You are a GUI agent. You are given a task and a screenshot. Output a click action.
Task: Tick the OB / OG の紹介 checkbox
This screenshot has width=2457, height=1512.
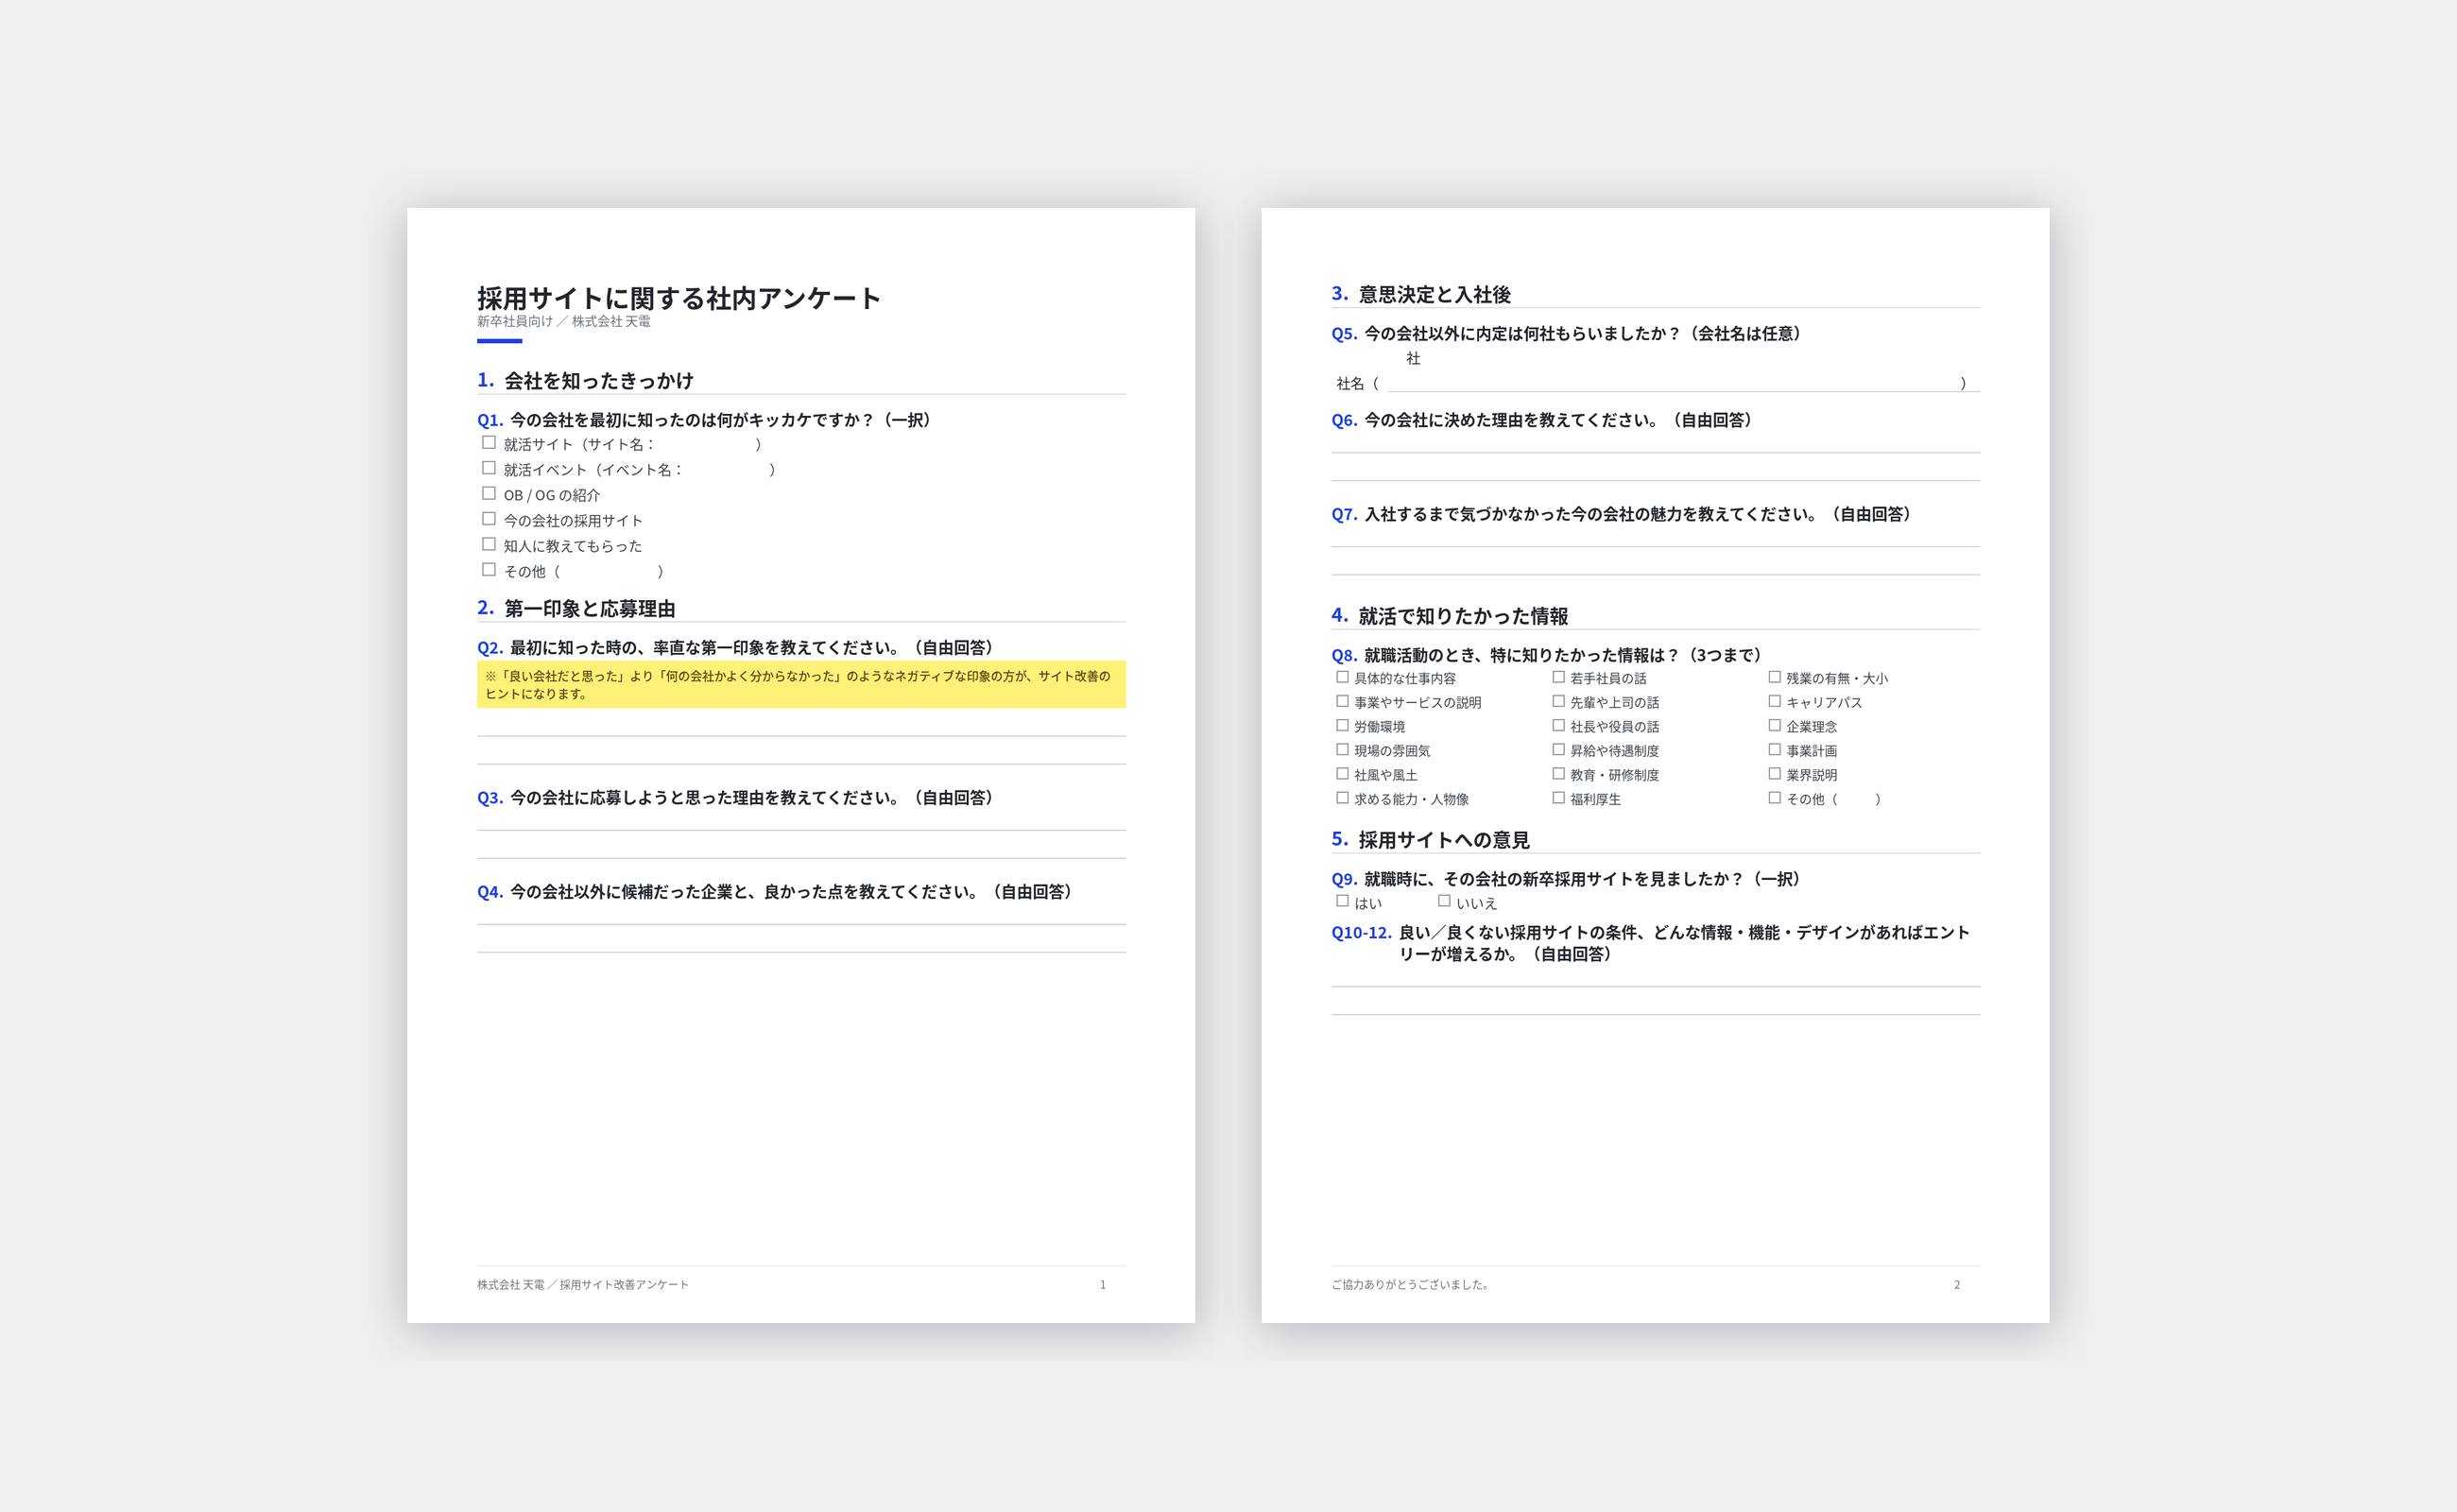[489, 494]
